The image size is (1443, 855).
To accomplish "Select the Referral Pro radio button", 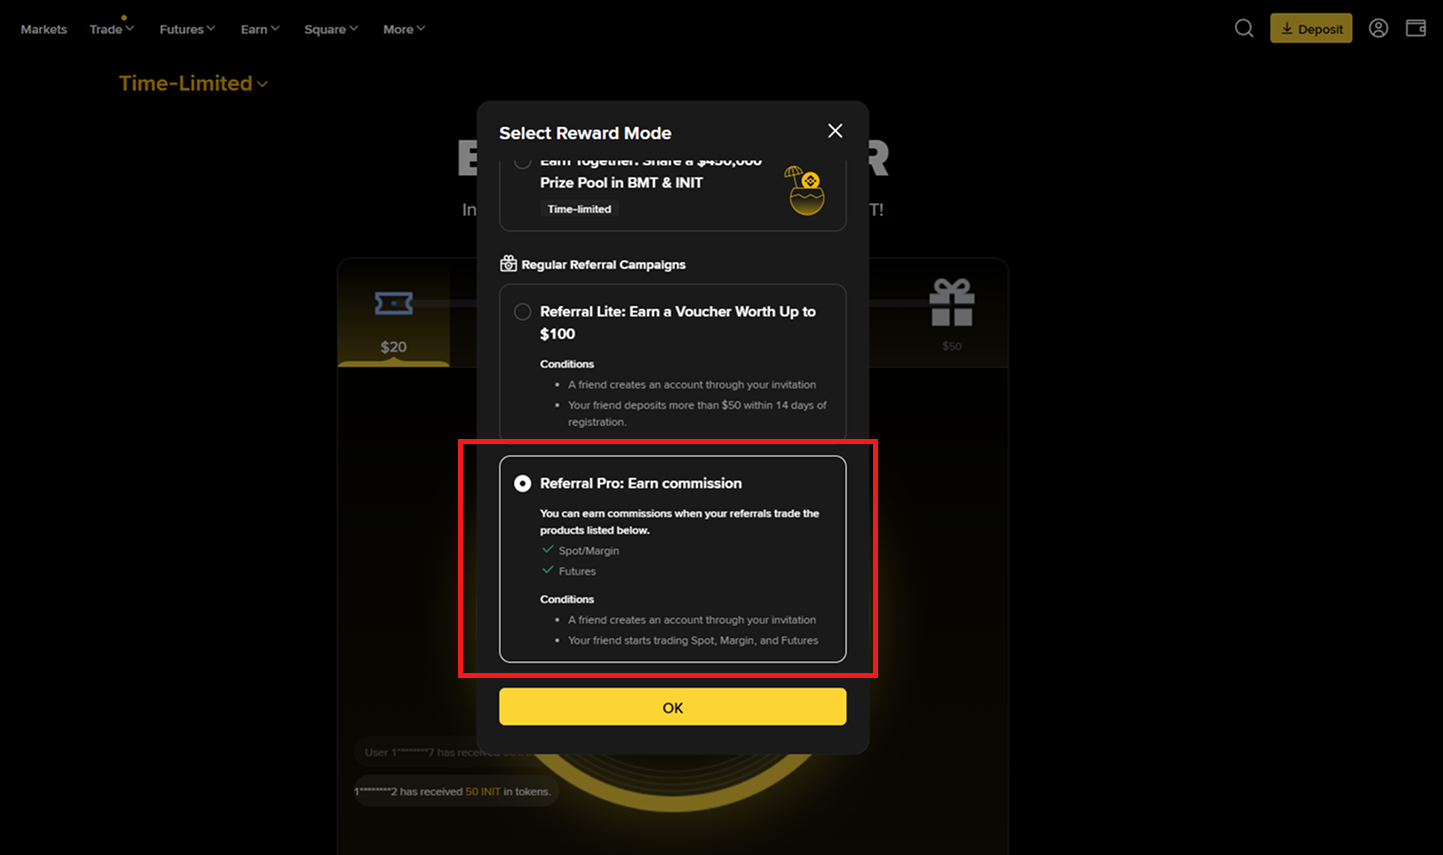I will [522, 483].
